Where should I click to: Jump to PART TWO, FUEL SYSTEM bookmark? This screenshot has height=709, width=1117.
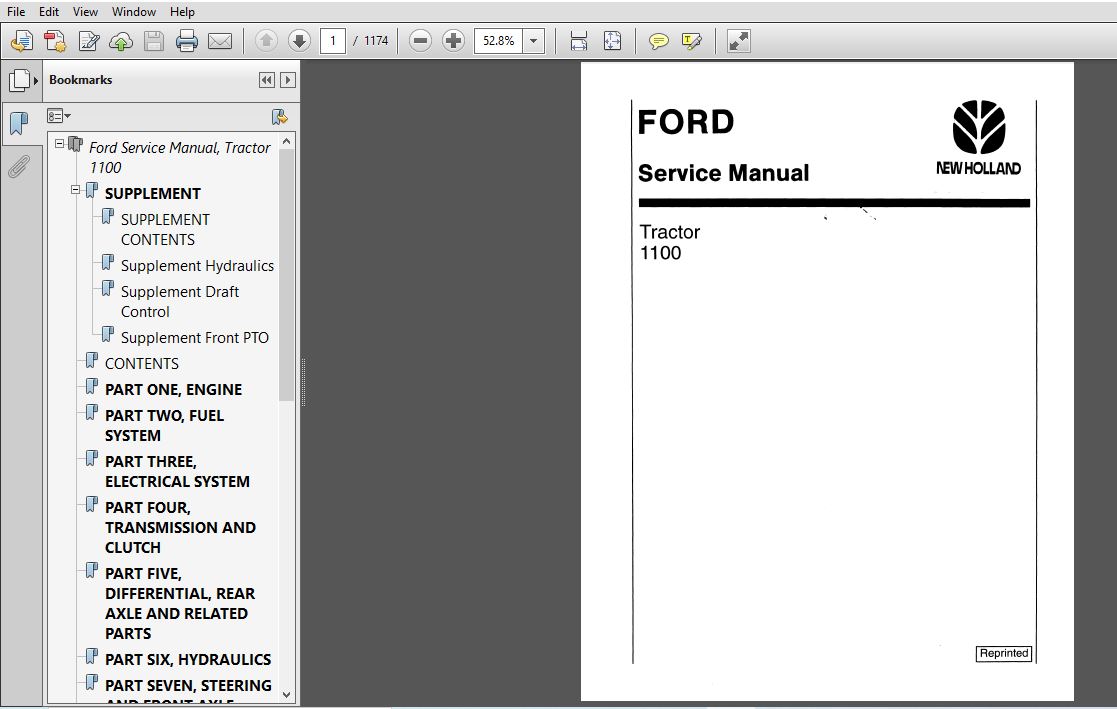tap(164, 425)
